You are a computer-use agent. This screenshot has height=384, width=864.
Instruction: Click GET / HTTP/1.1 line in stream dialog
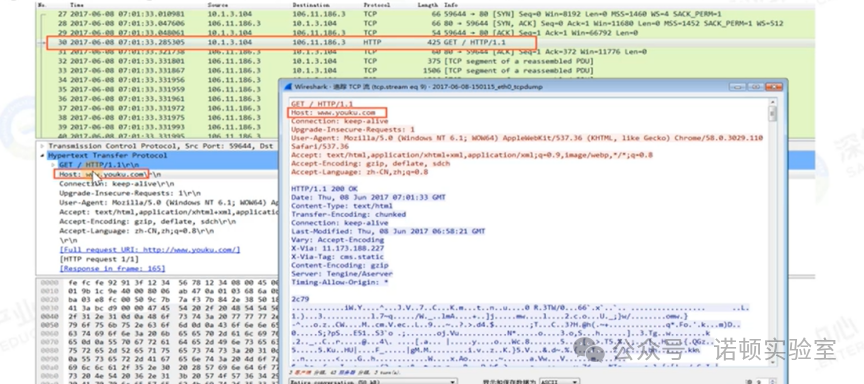point(322,104)
